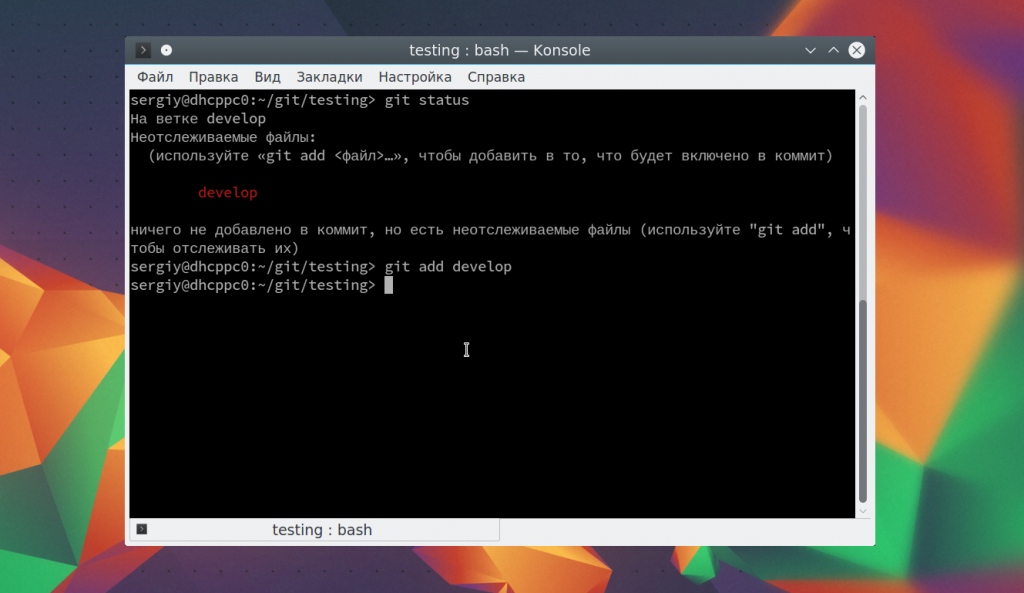
Task: Click the terminal icon on the bash tab
Action: (142, 529)
